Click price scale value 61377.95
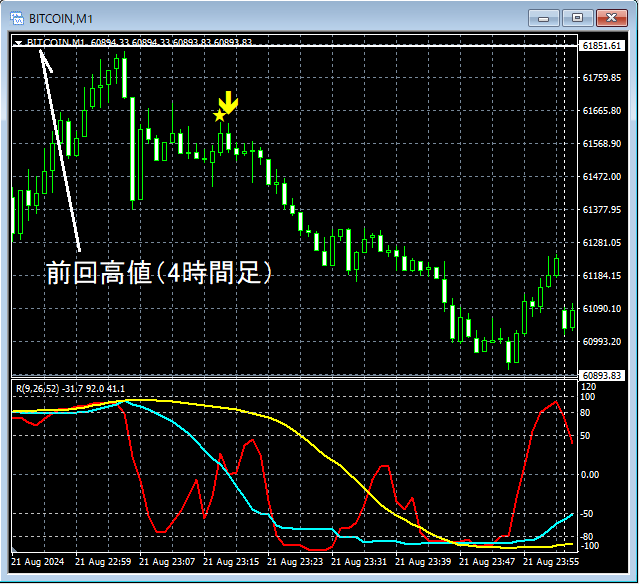This screenshot has width=640, height=584. pos(602,210)
